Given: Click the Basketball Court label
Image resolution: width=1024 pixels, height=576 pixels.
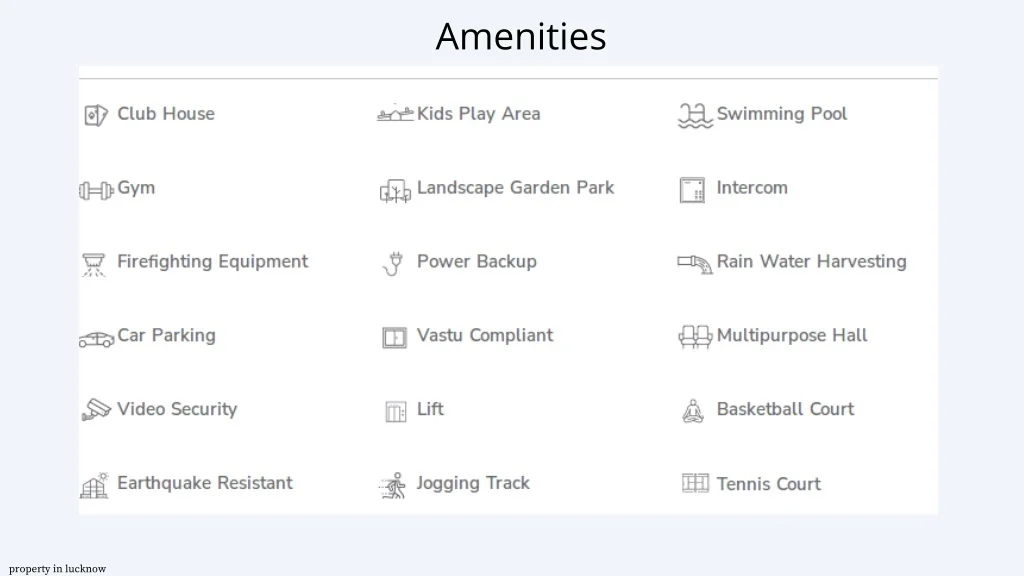Looking at the screenshot, I should [x=785, y=409].
